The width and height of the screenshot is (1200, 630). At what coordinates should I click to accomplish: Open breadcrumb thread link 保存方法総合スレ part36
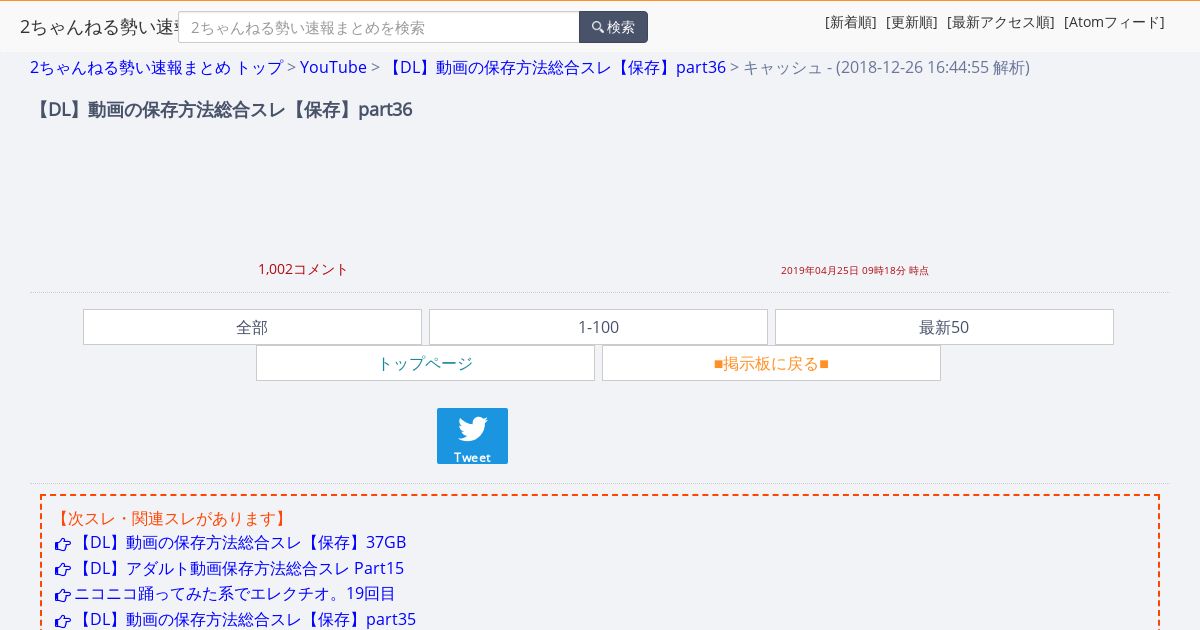click(555, 67)
